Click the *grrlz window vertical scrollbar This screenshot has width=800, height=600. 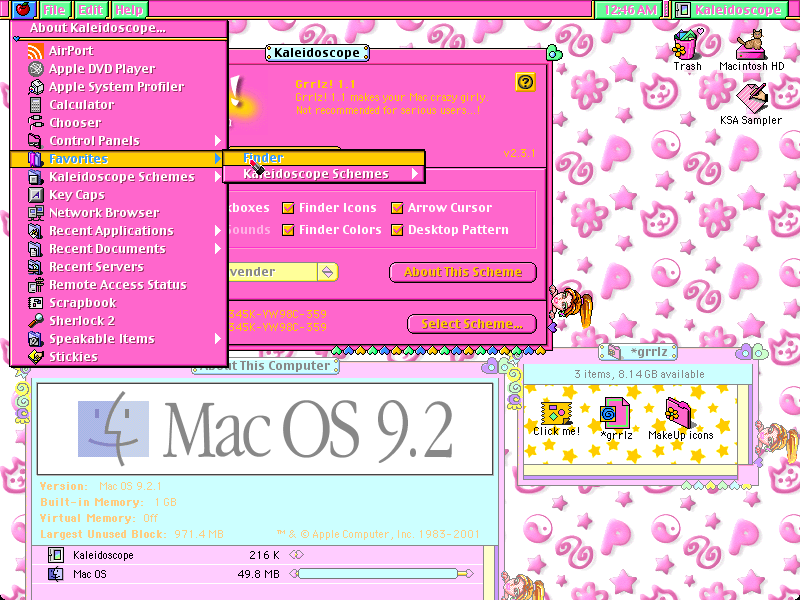coord(743,424)
